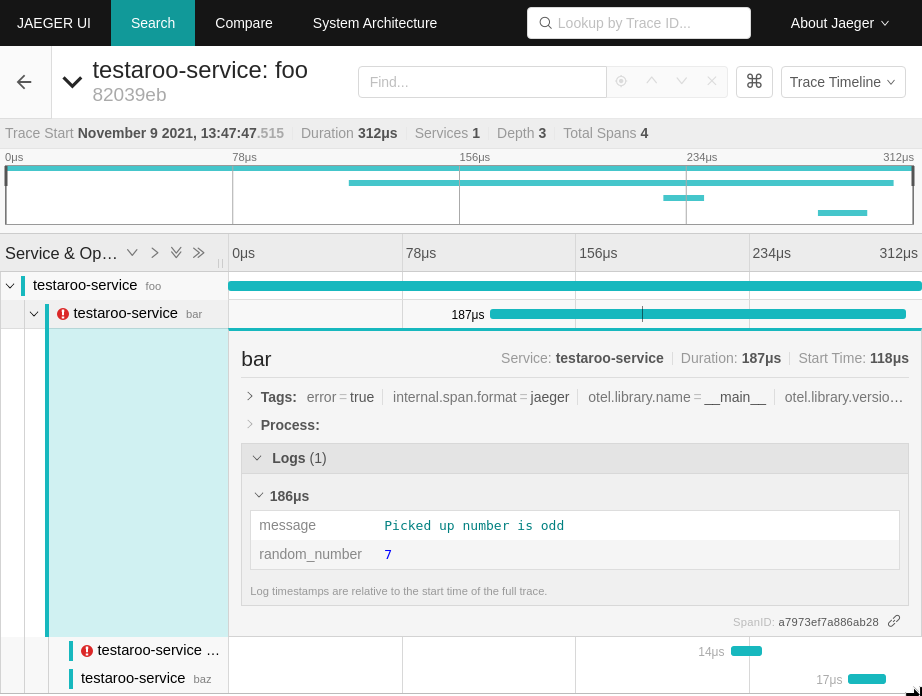The width and height of the screenshot is (922, 696).
Task: Open System Architecture tab
Action: (x=375, y=23)
